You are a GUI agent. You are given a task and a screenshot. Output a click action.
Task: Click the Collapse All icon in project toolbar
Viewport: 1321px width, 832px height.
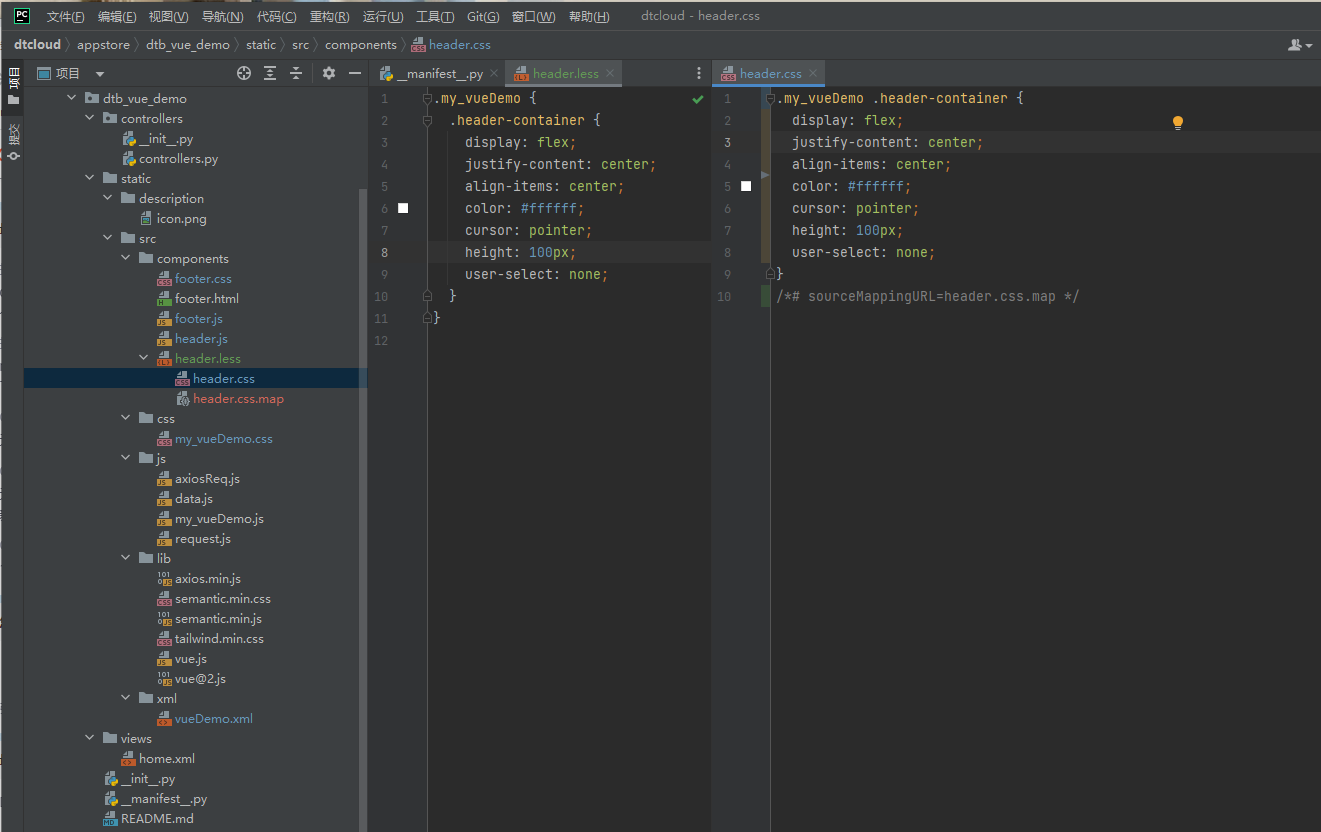(296, 73)
